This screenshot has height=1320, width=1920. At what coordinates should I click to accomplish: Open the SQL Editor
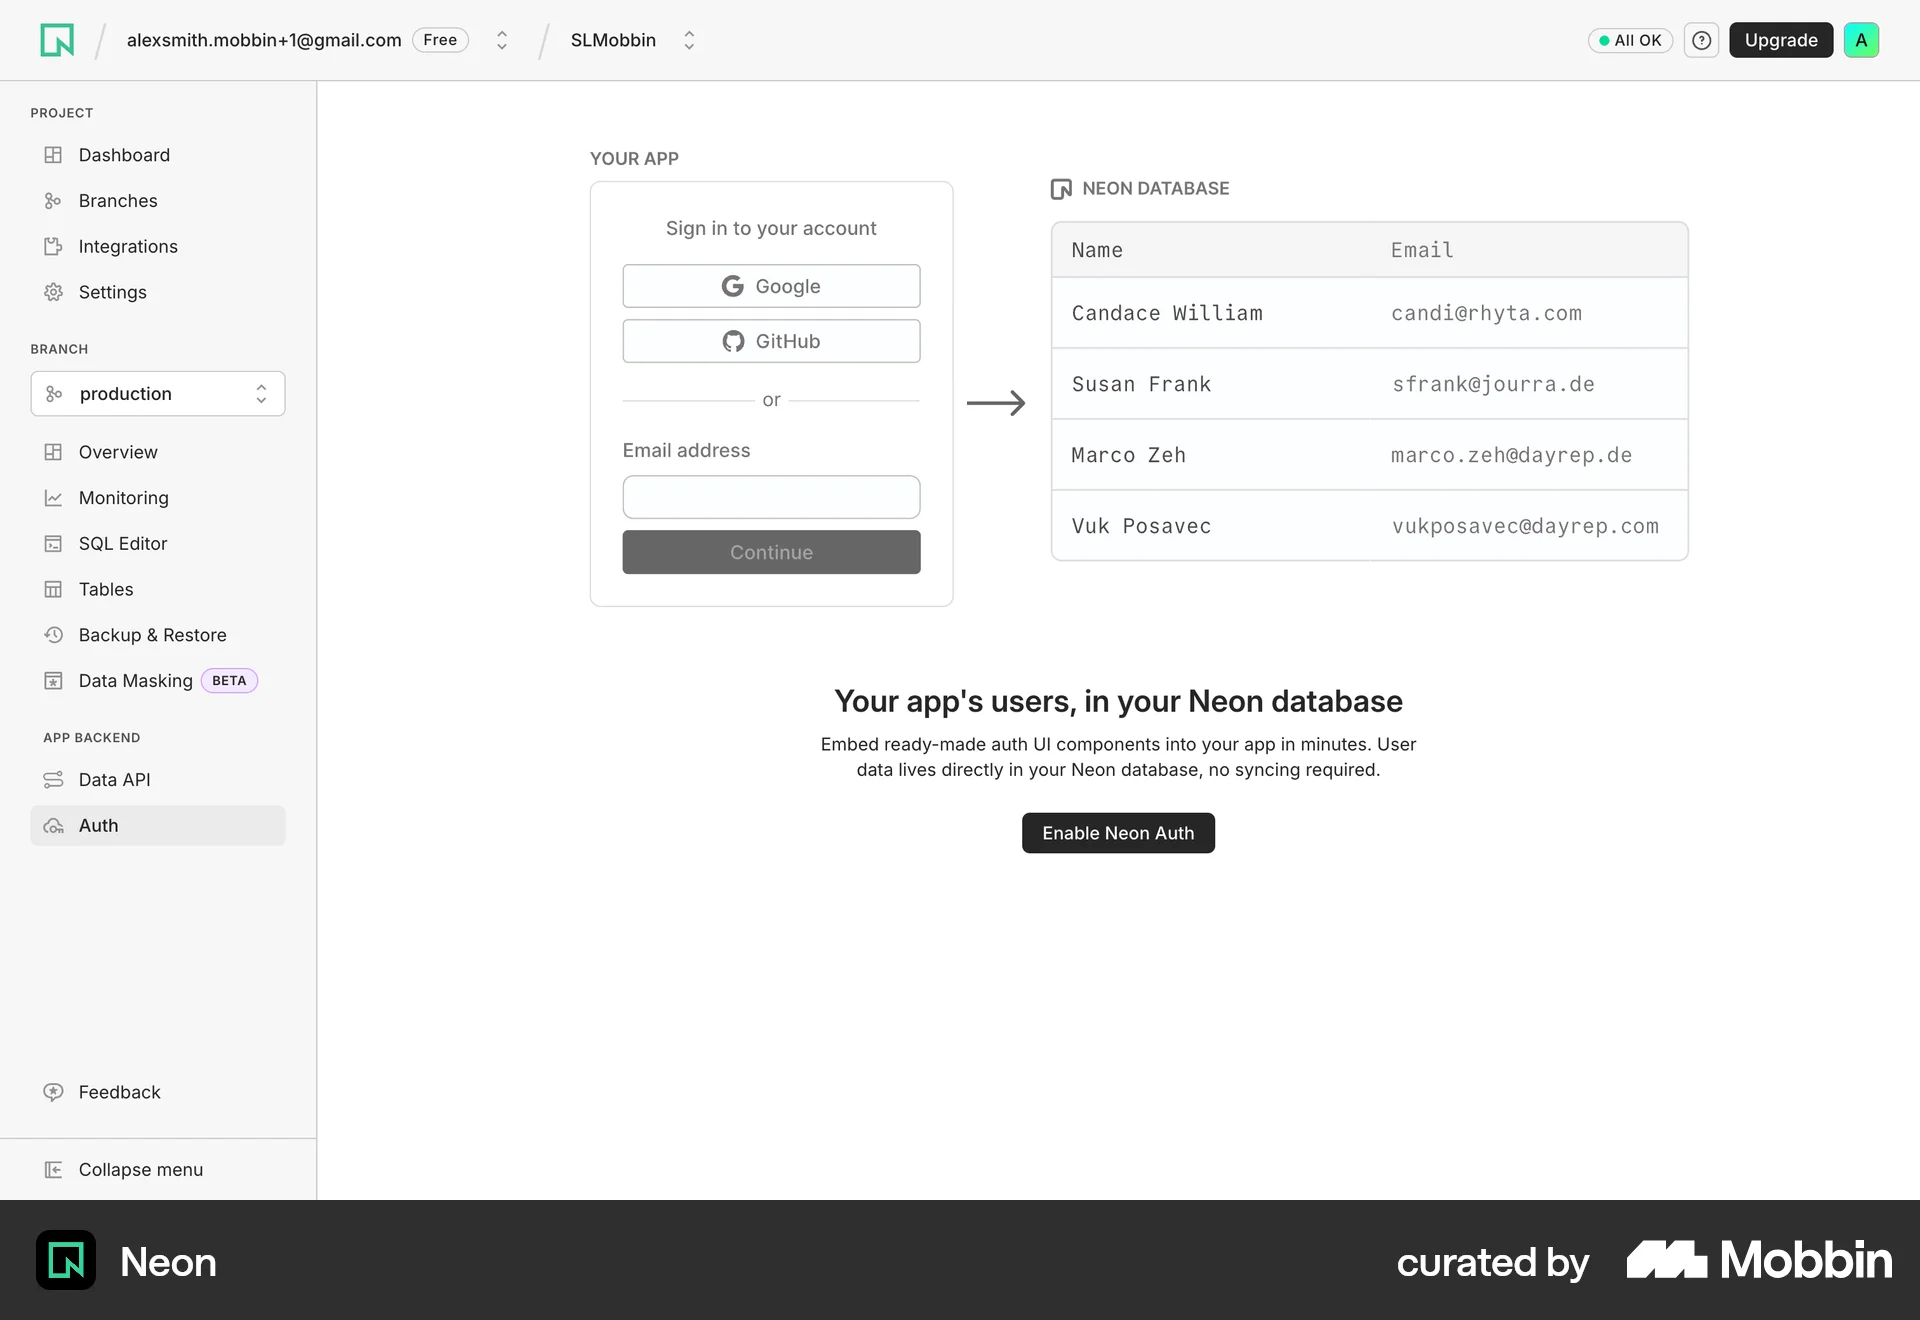(158, 544)
